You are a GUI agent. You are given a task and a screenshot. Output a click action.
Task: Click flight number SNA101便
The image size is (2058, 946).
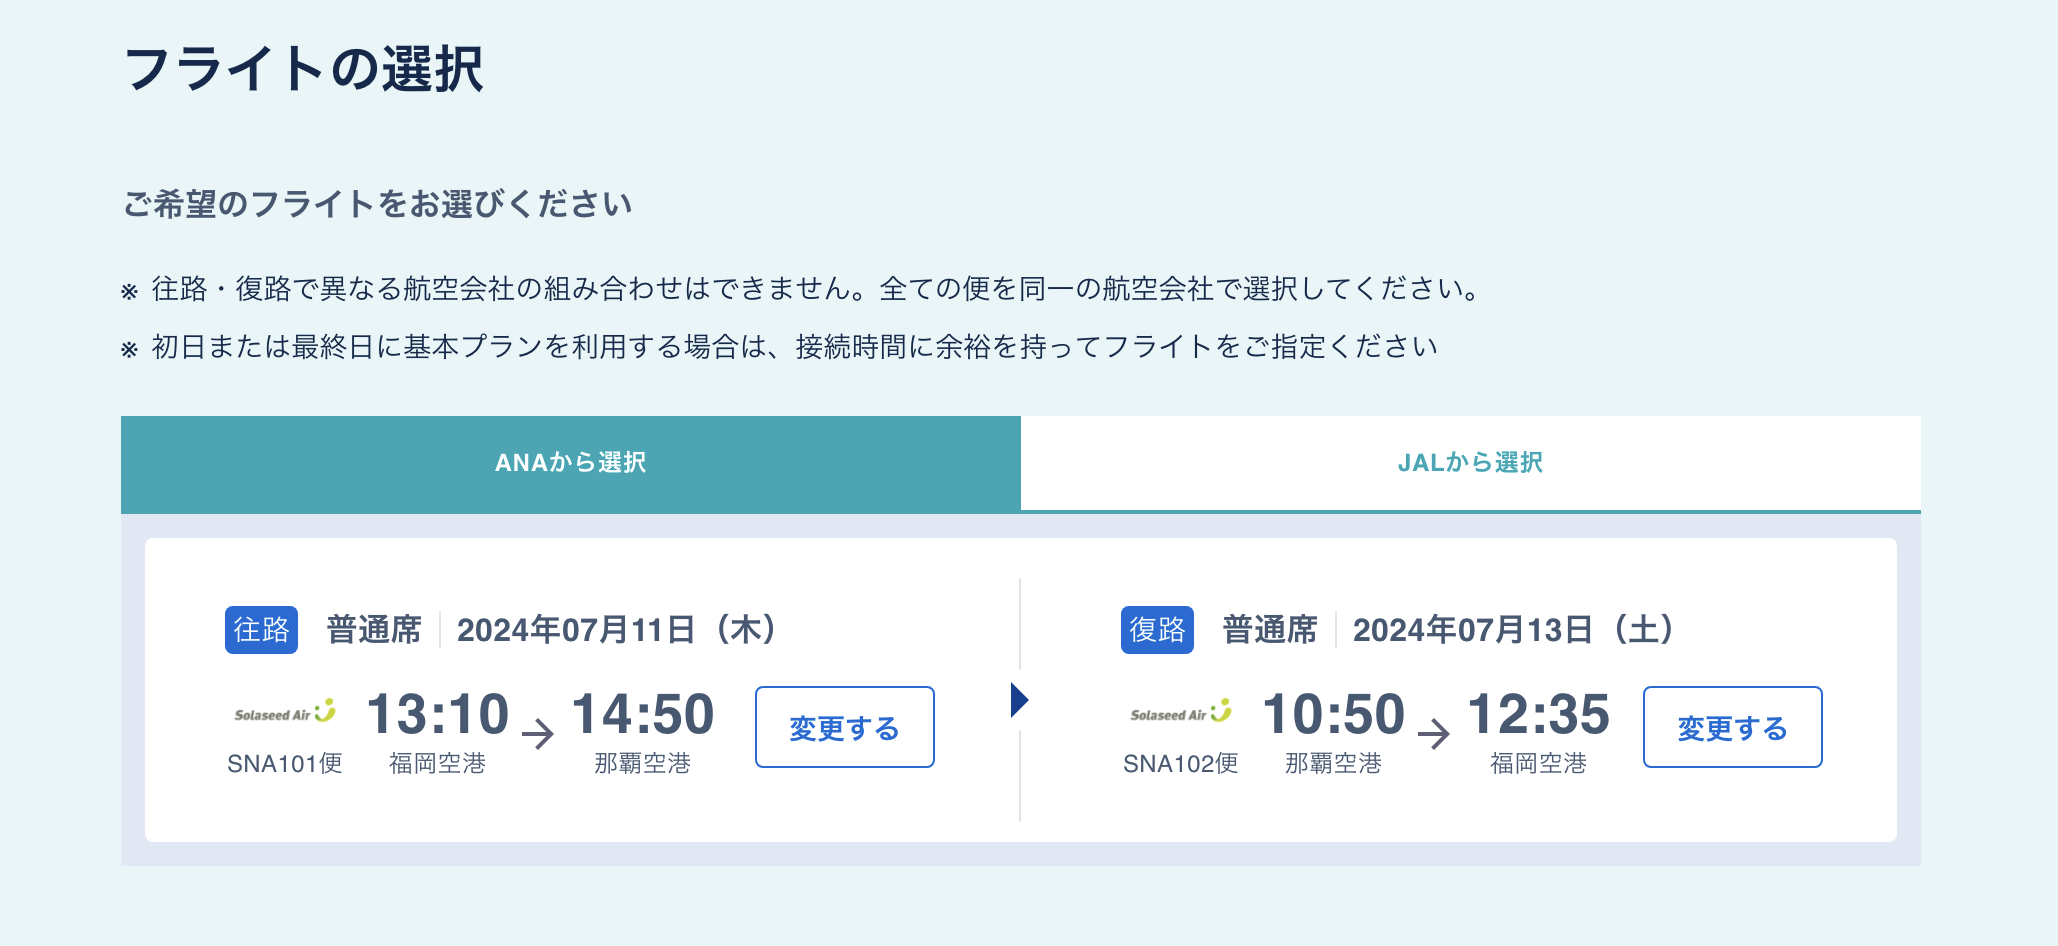[x=285, y=764]
